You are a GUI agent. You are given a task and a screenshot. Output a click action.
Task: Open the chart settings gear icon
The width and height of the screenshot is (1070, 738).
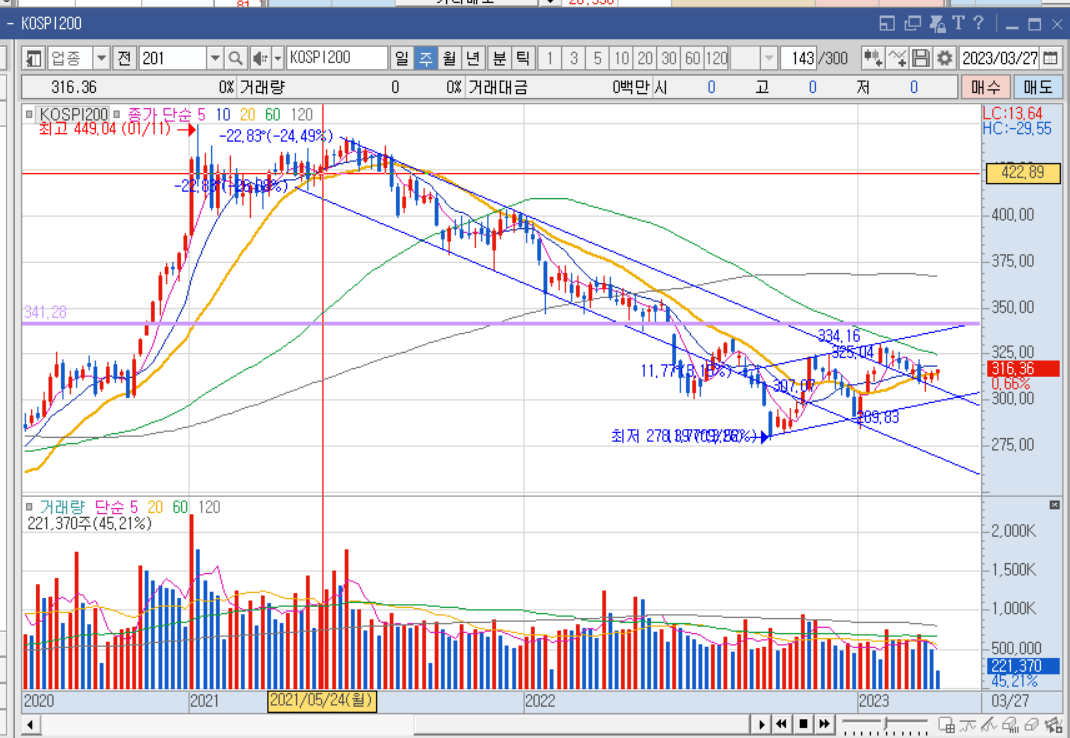944,58
